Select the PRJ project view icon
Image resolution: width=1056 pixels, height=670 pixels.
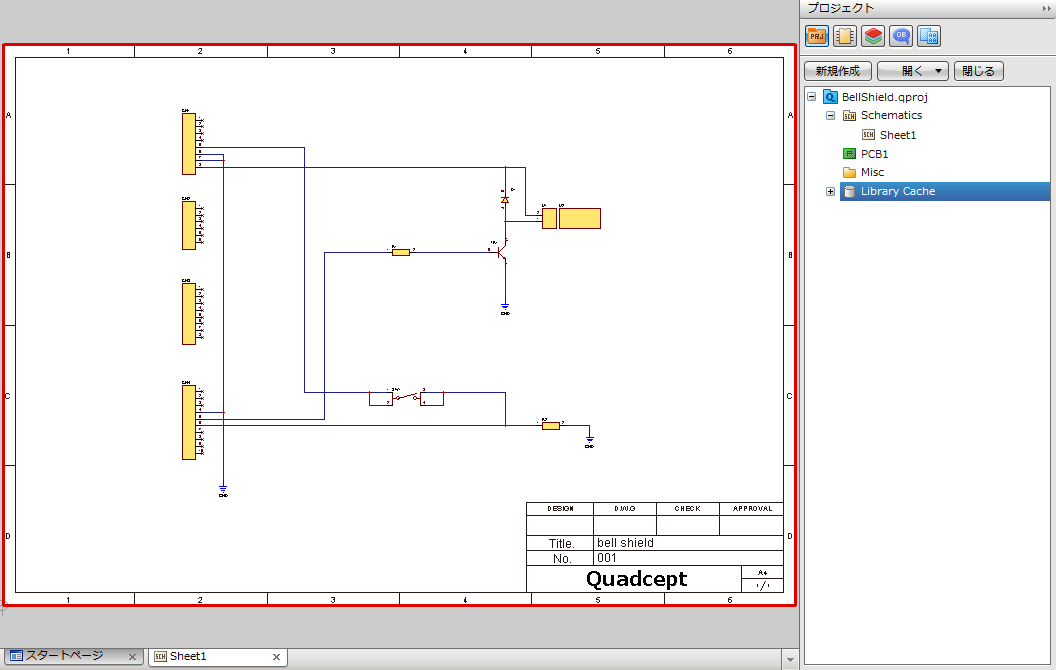point(816,35)
